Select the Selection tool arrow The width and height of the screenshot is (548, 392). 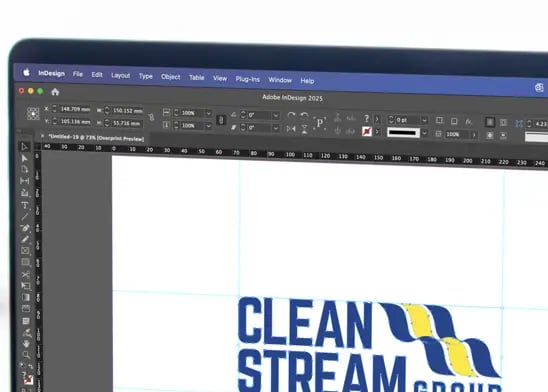[24, 147]
